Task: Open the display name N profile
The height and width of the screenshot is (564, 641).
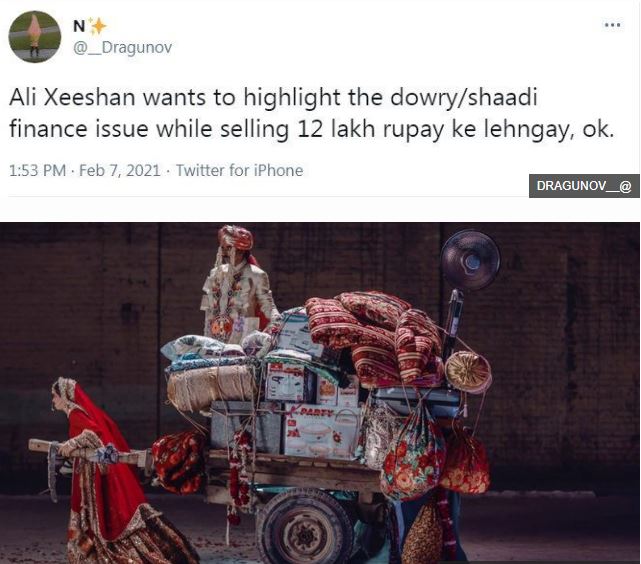Action: pyautogui.click(x=79, y=27)
